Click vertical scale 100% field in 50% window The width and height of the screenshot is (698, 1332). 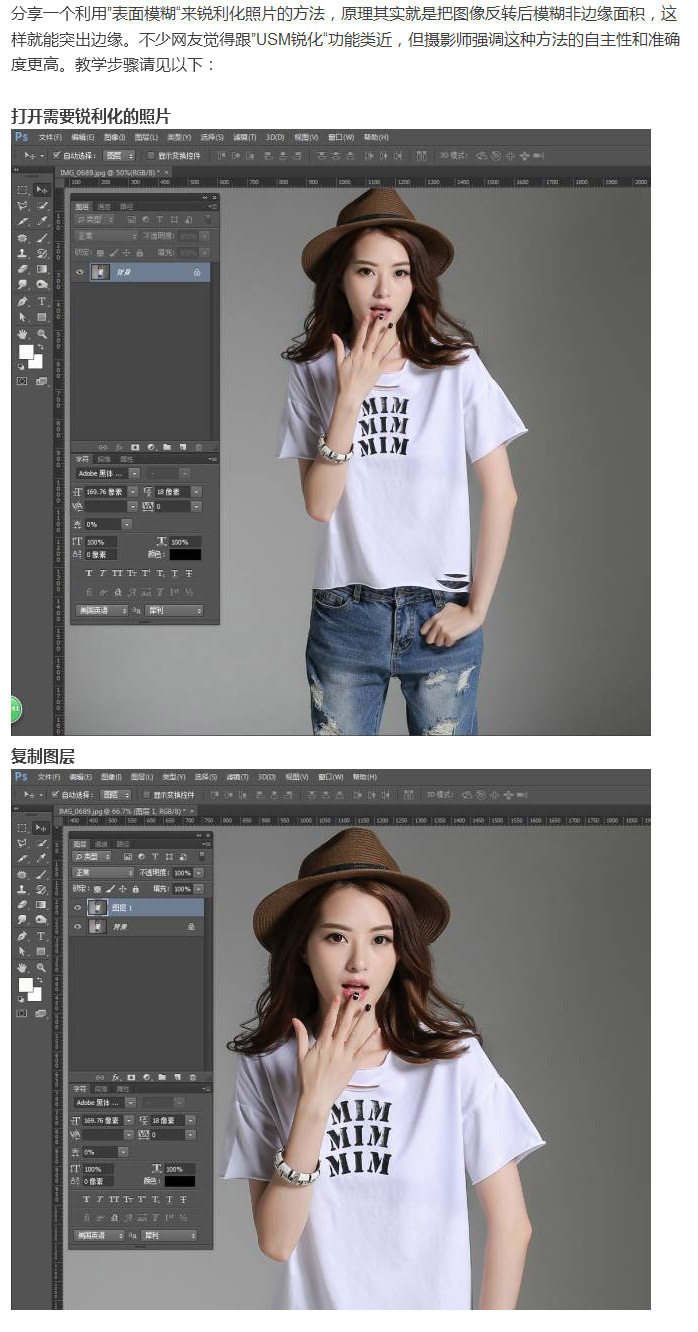pos(100,542)
